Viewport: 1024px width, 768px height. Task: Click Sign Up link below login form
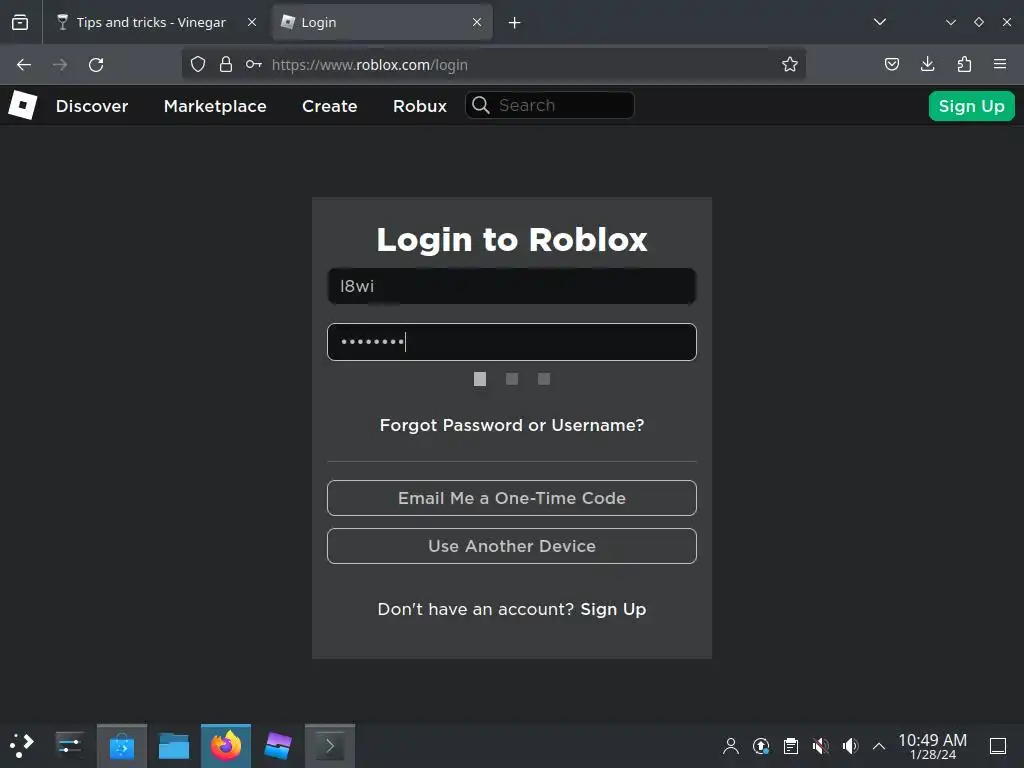(x=613, y=609)
